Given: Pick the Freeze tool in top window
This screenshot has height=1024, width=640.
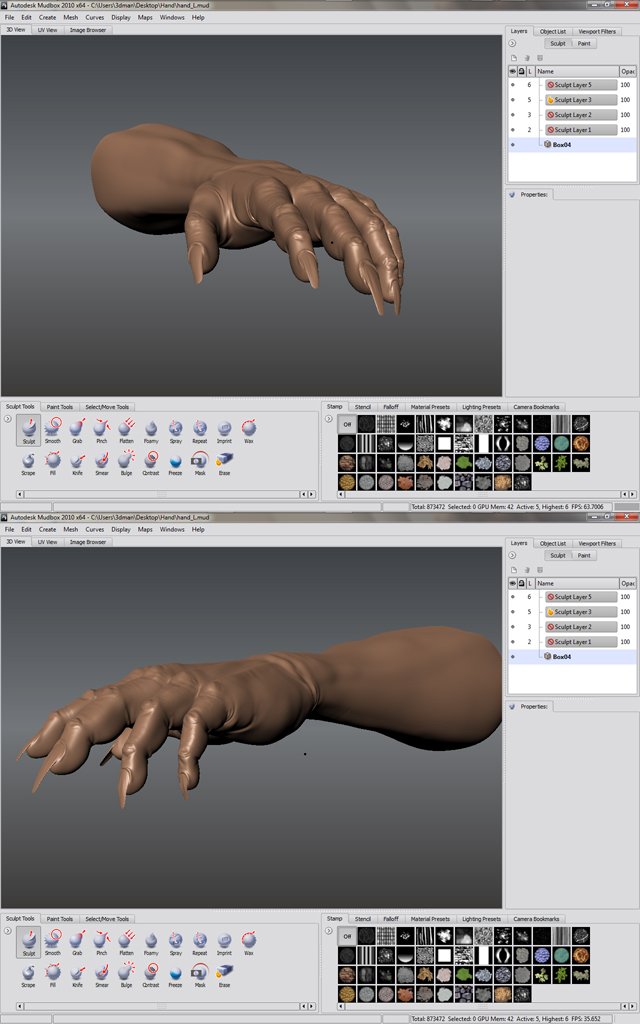Looking at the screenshot, I should (175, 462).
